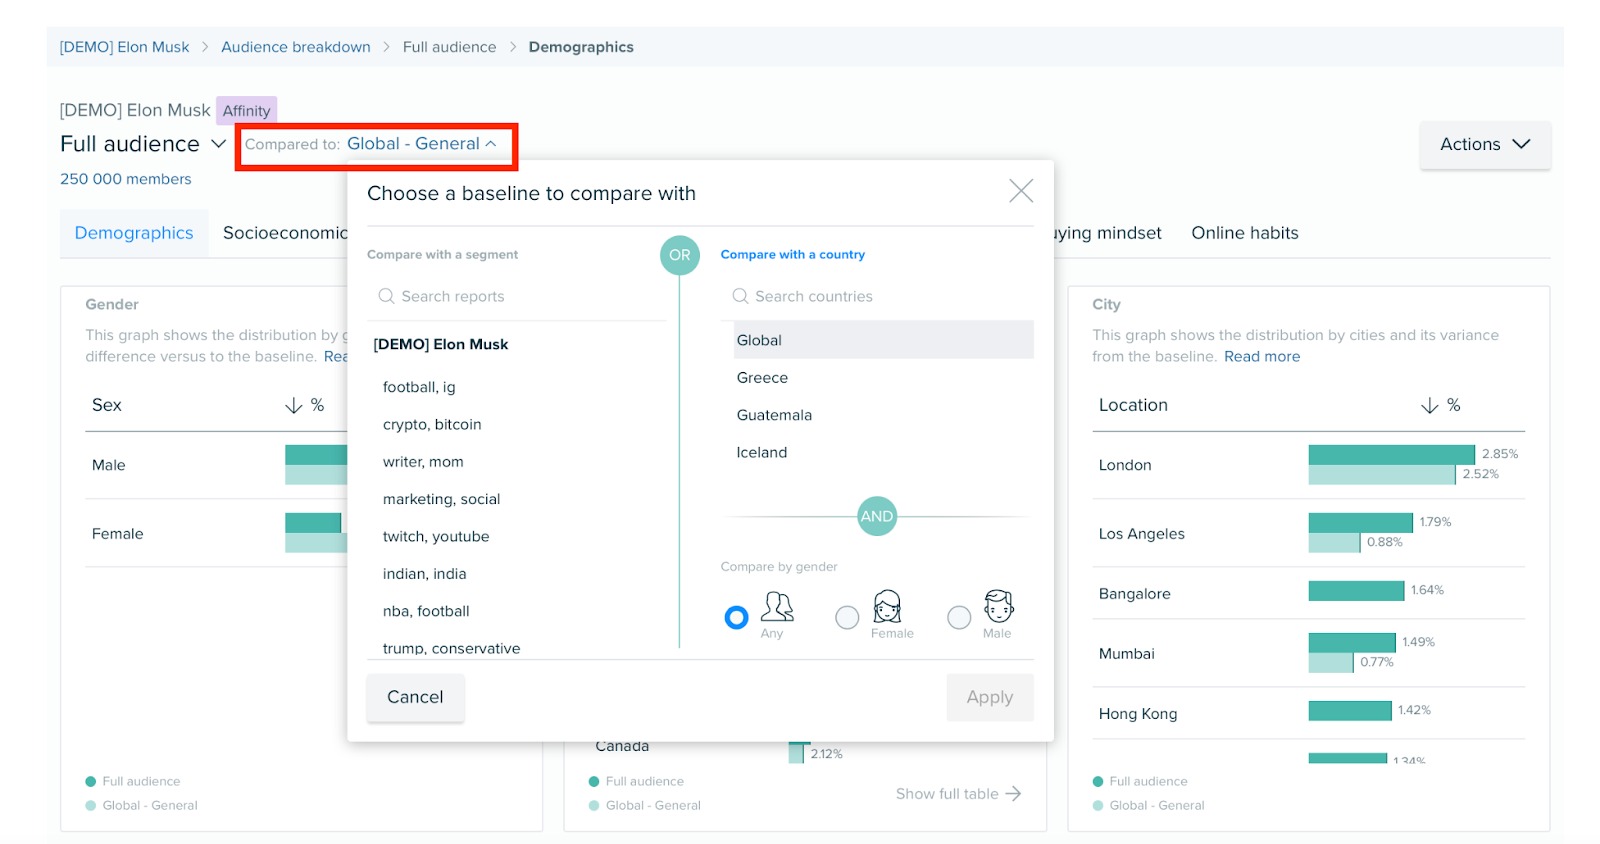Image resolution: width=1600 pixels, height=844 pixels.
Task: Select the twitch, youtube segment
Action: tap(436, 536)
